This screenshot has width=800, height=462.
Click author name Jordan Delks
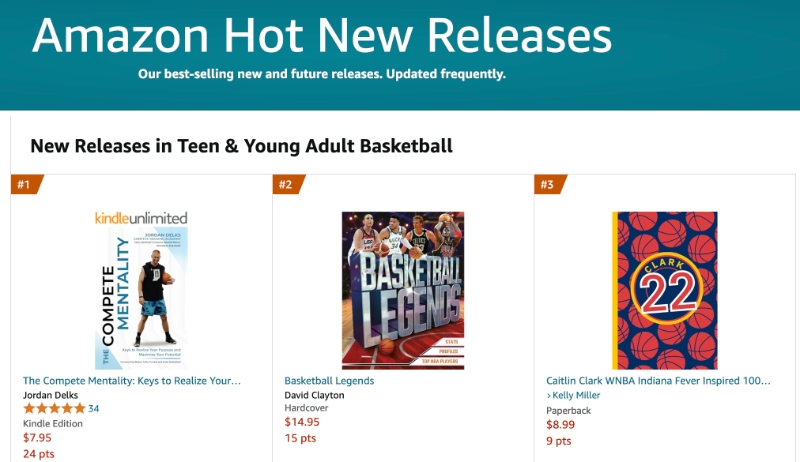(51, 395)
